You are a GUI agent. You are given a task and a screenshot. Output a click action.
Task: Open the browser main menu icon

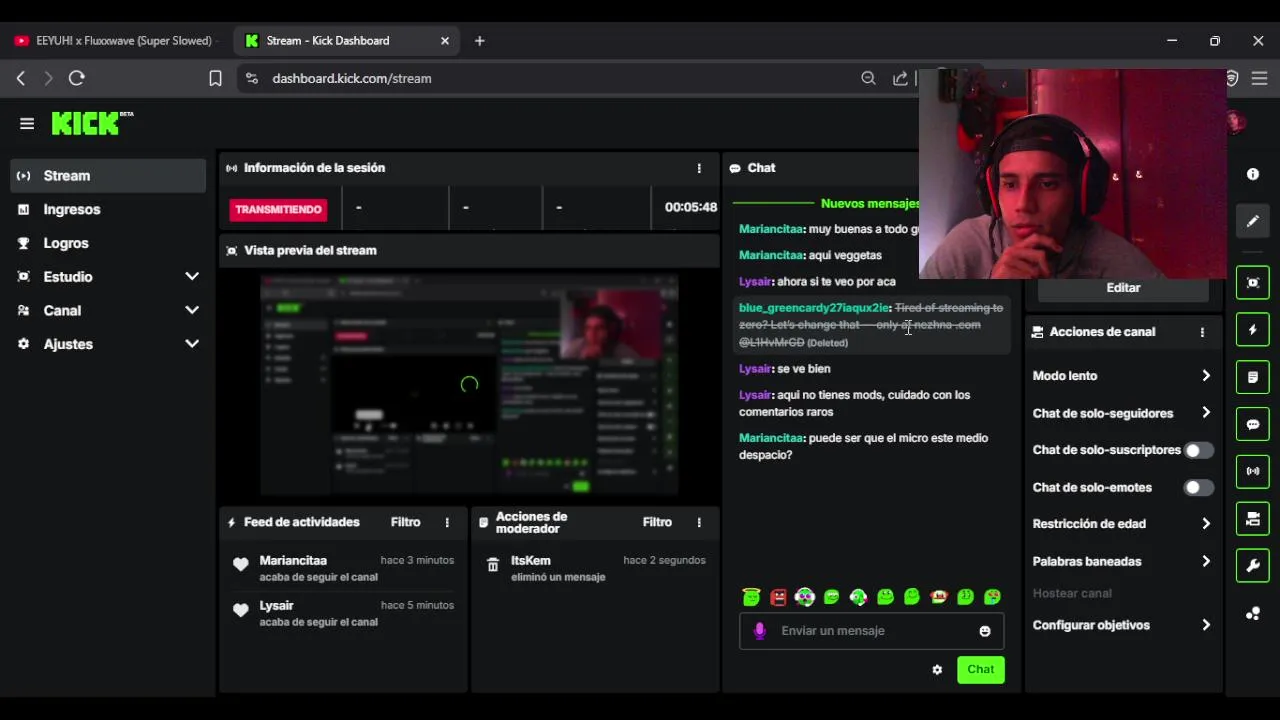(x=1260, y=78)
